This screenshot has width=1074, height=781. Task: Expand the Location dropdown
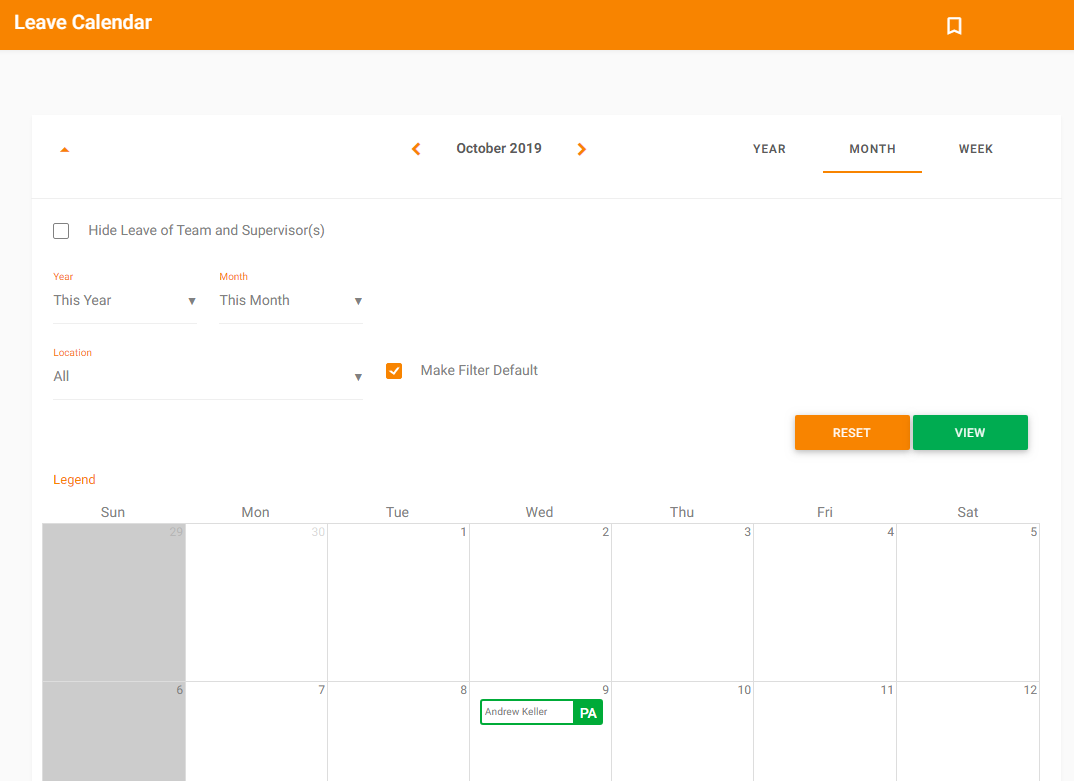(x=208, y=377)
